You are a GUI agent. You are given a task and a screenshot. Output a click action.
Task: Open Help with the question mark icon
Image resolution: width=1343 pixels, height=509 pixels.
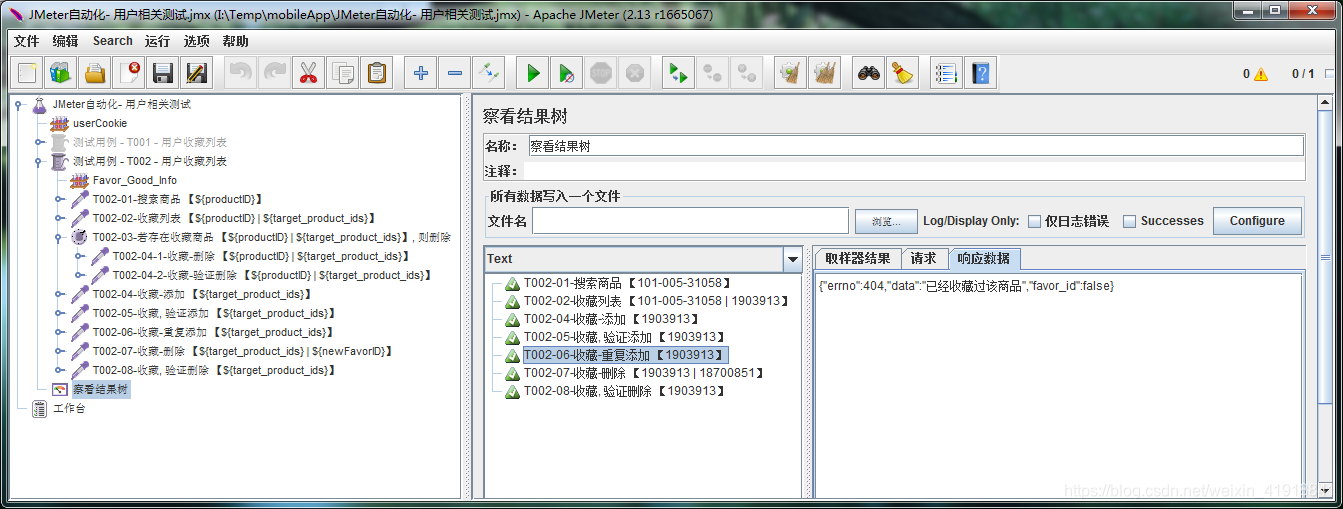point(980,73)
